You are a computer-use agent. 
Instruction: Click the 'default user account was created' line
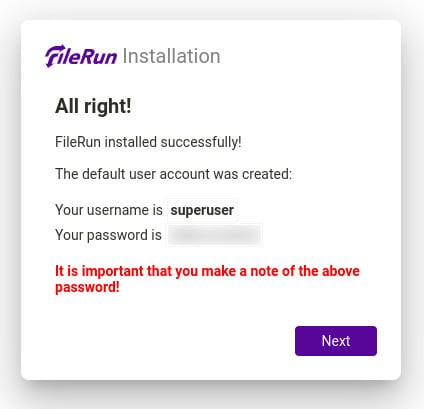(173, 174)
